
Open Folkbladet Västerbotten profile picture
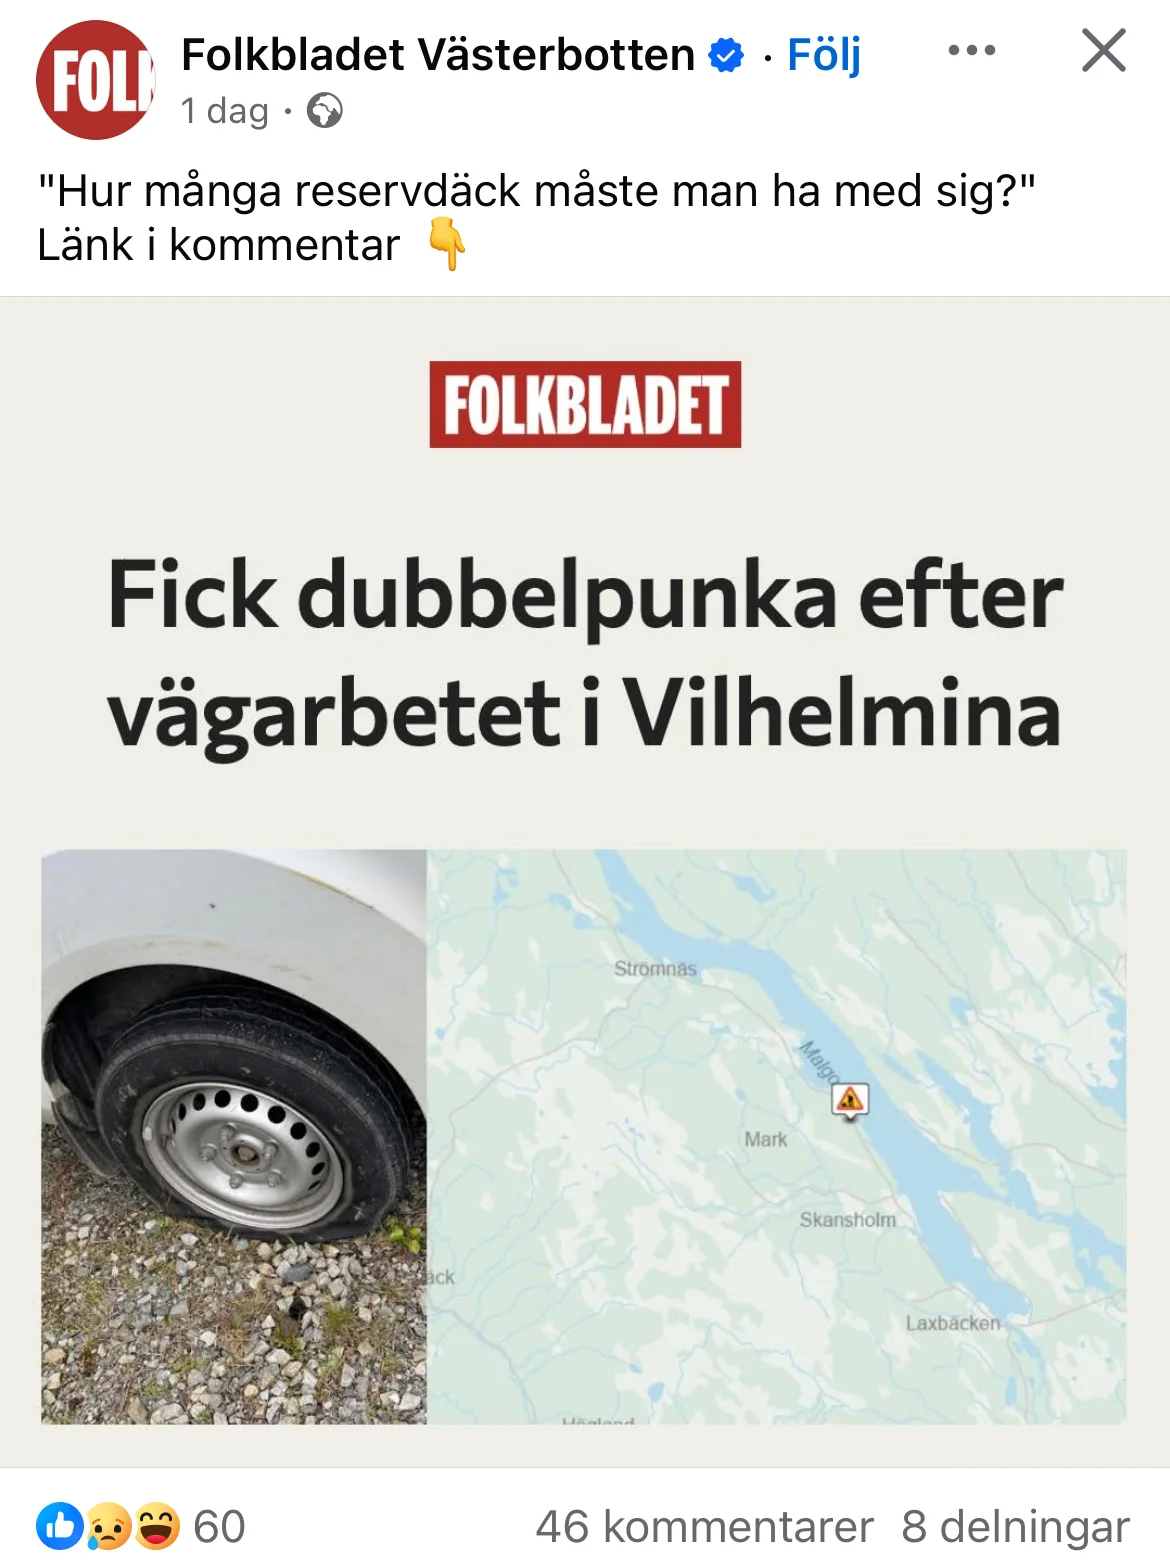95,80
